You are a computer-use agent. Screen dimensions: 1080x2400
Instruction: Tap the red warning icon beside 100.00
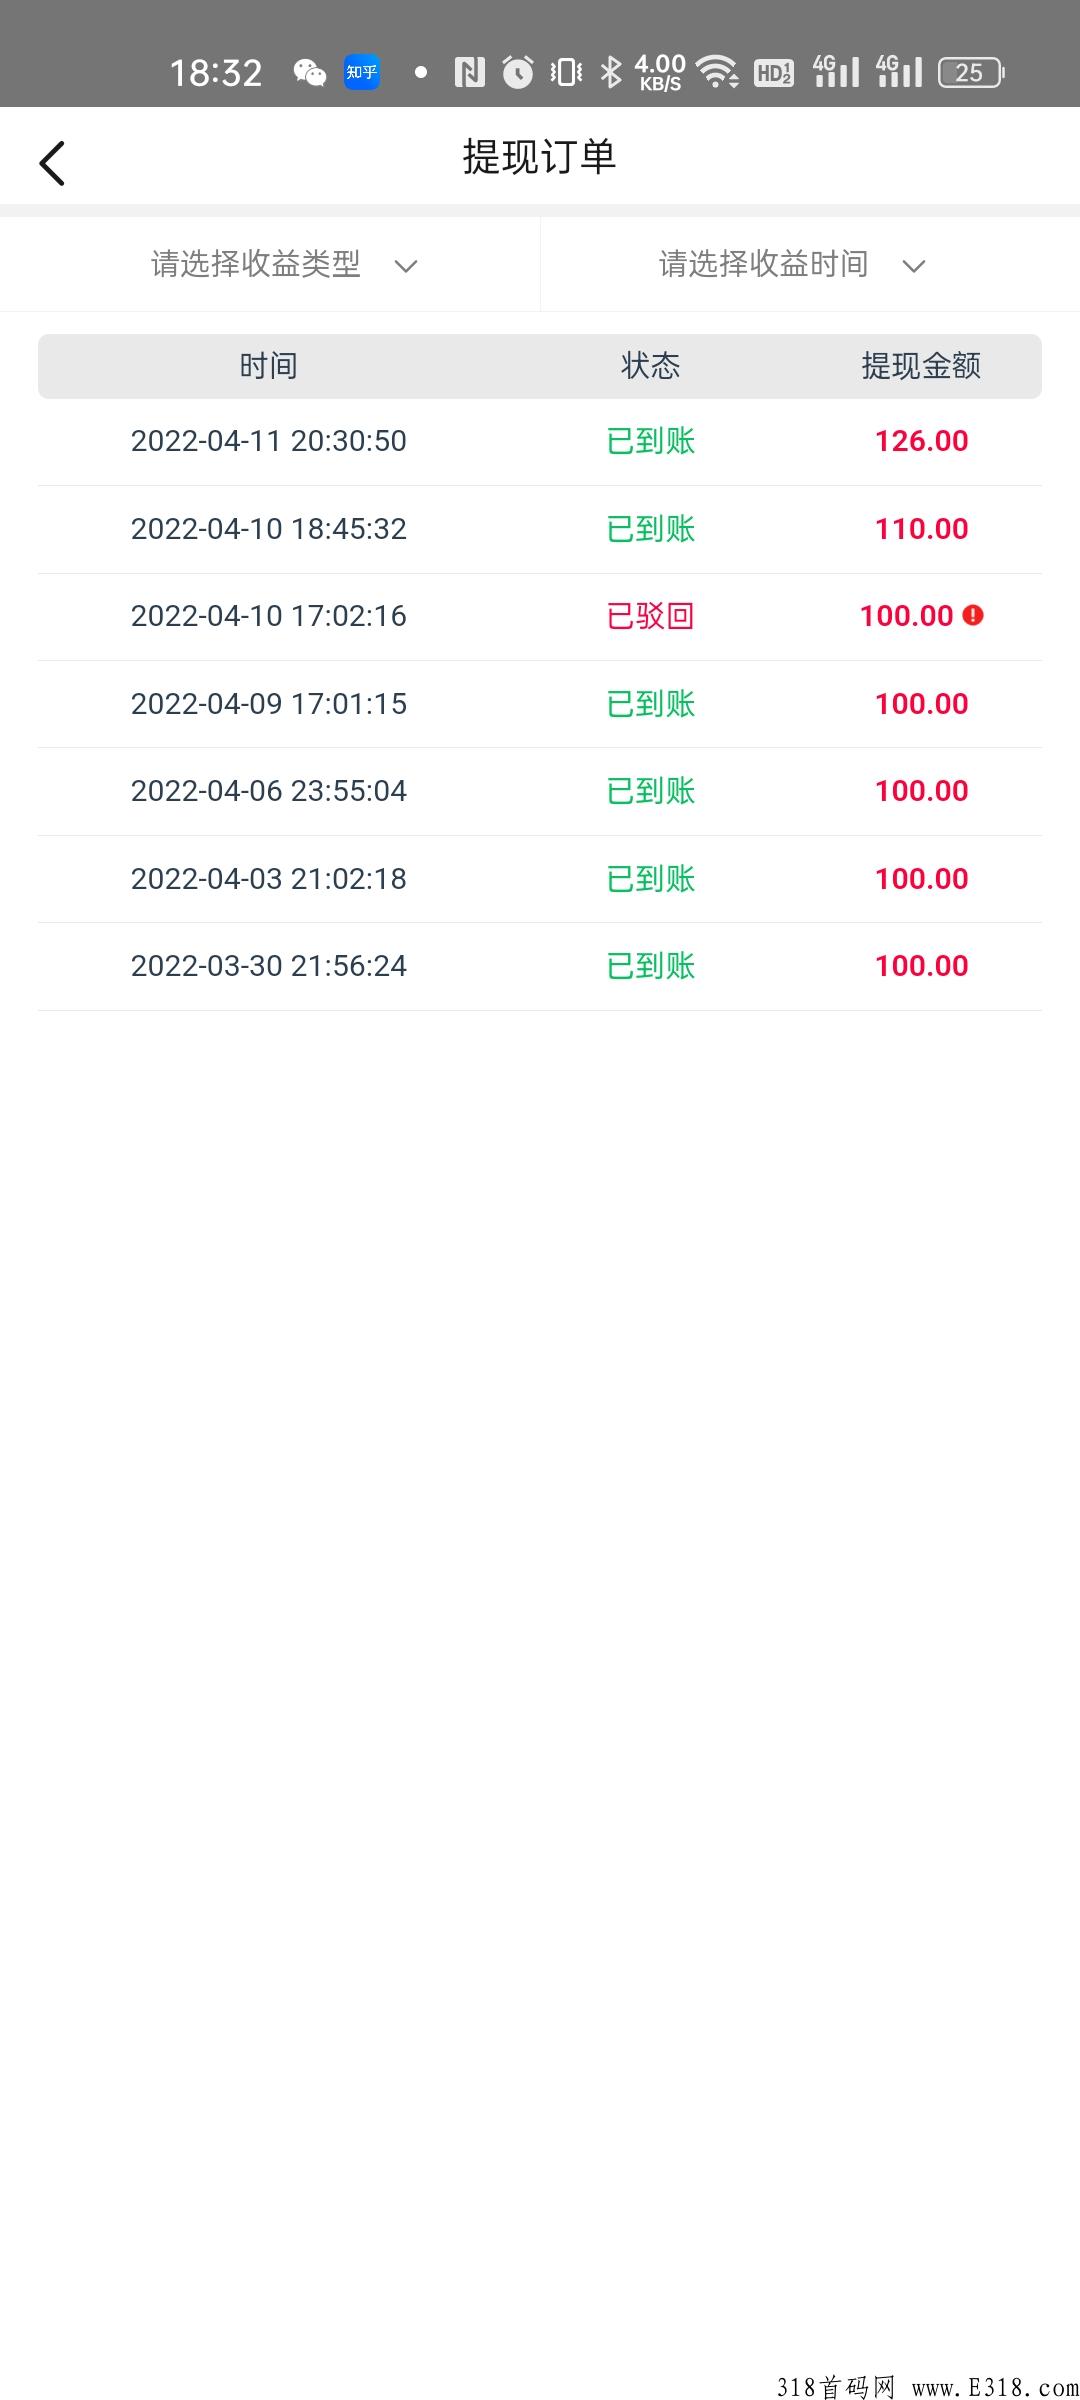click(x=973, y=616)
